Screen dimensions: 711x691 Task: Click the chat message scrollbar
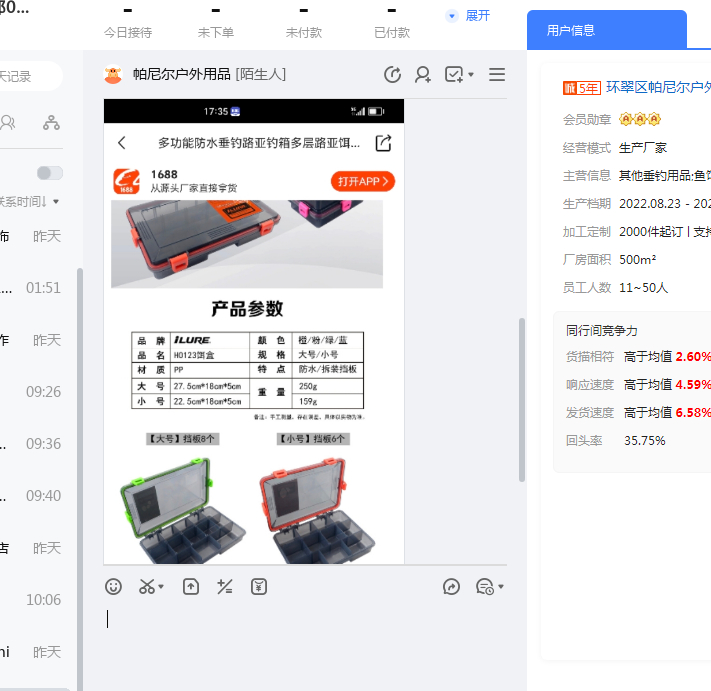click(x=521, y=400)
